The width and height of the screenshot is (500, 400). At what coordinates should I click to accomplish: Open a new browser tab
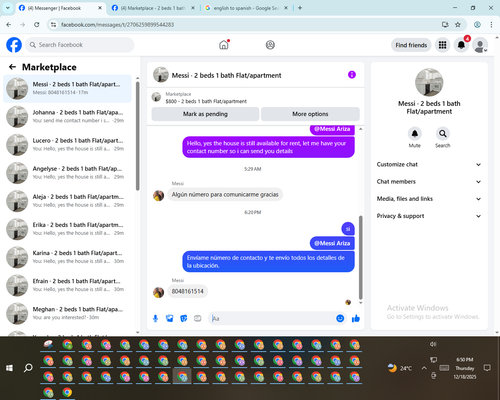tap(300, 8)
